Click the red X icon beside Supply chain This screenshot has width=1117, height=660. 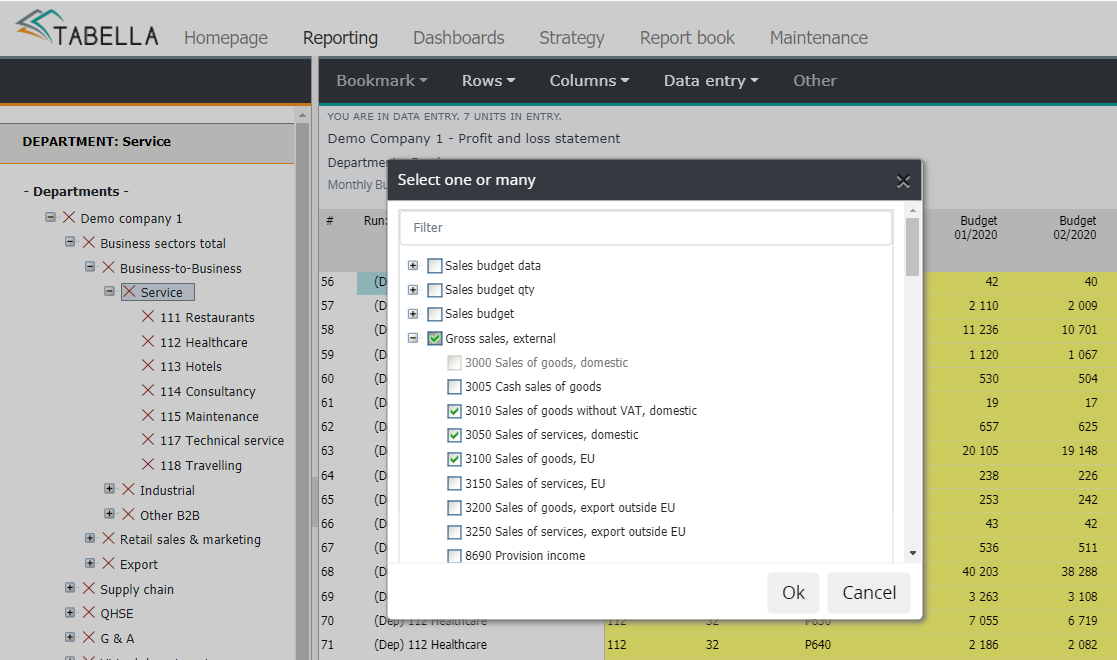pos(89,589)
